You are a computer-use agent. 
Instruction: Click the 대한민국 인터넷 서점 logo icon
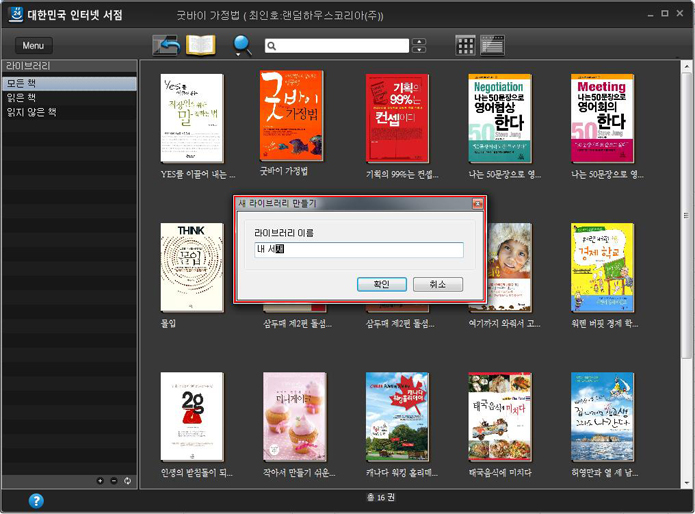pos(16,14)
